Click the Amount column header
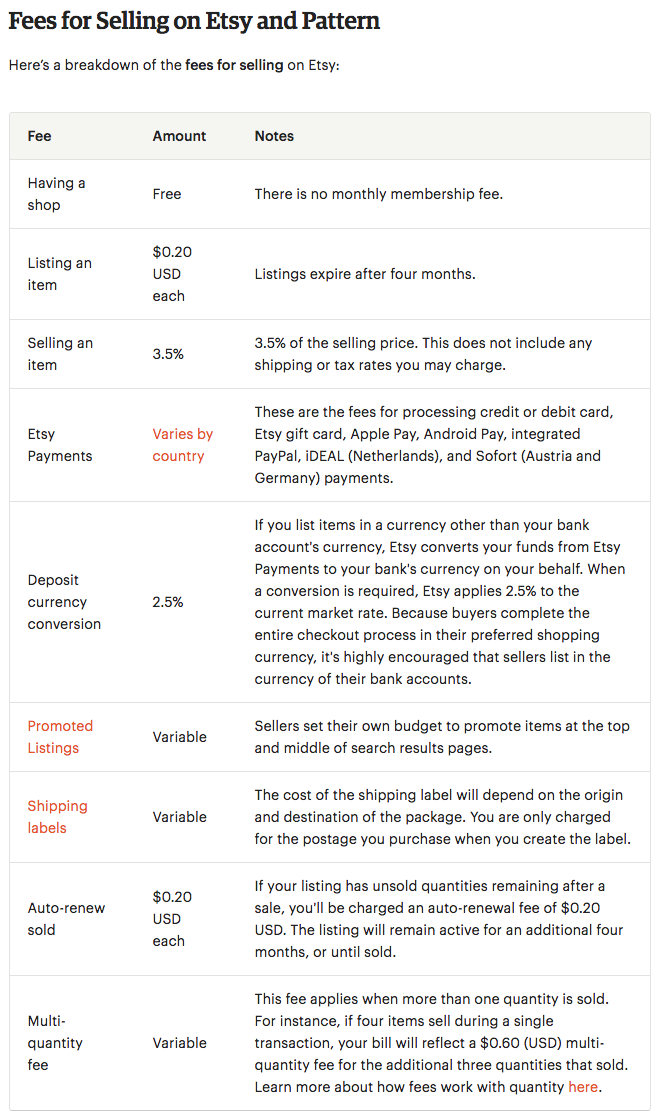658x1118 pixels. click(179, 136)
